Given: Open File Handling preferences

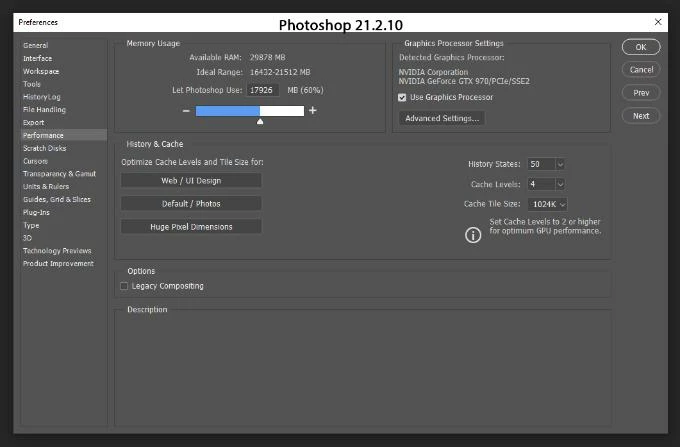Looking at the screenshot, I should [44, 110].
